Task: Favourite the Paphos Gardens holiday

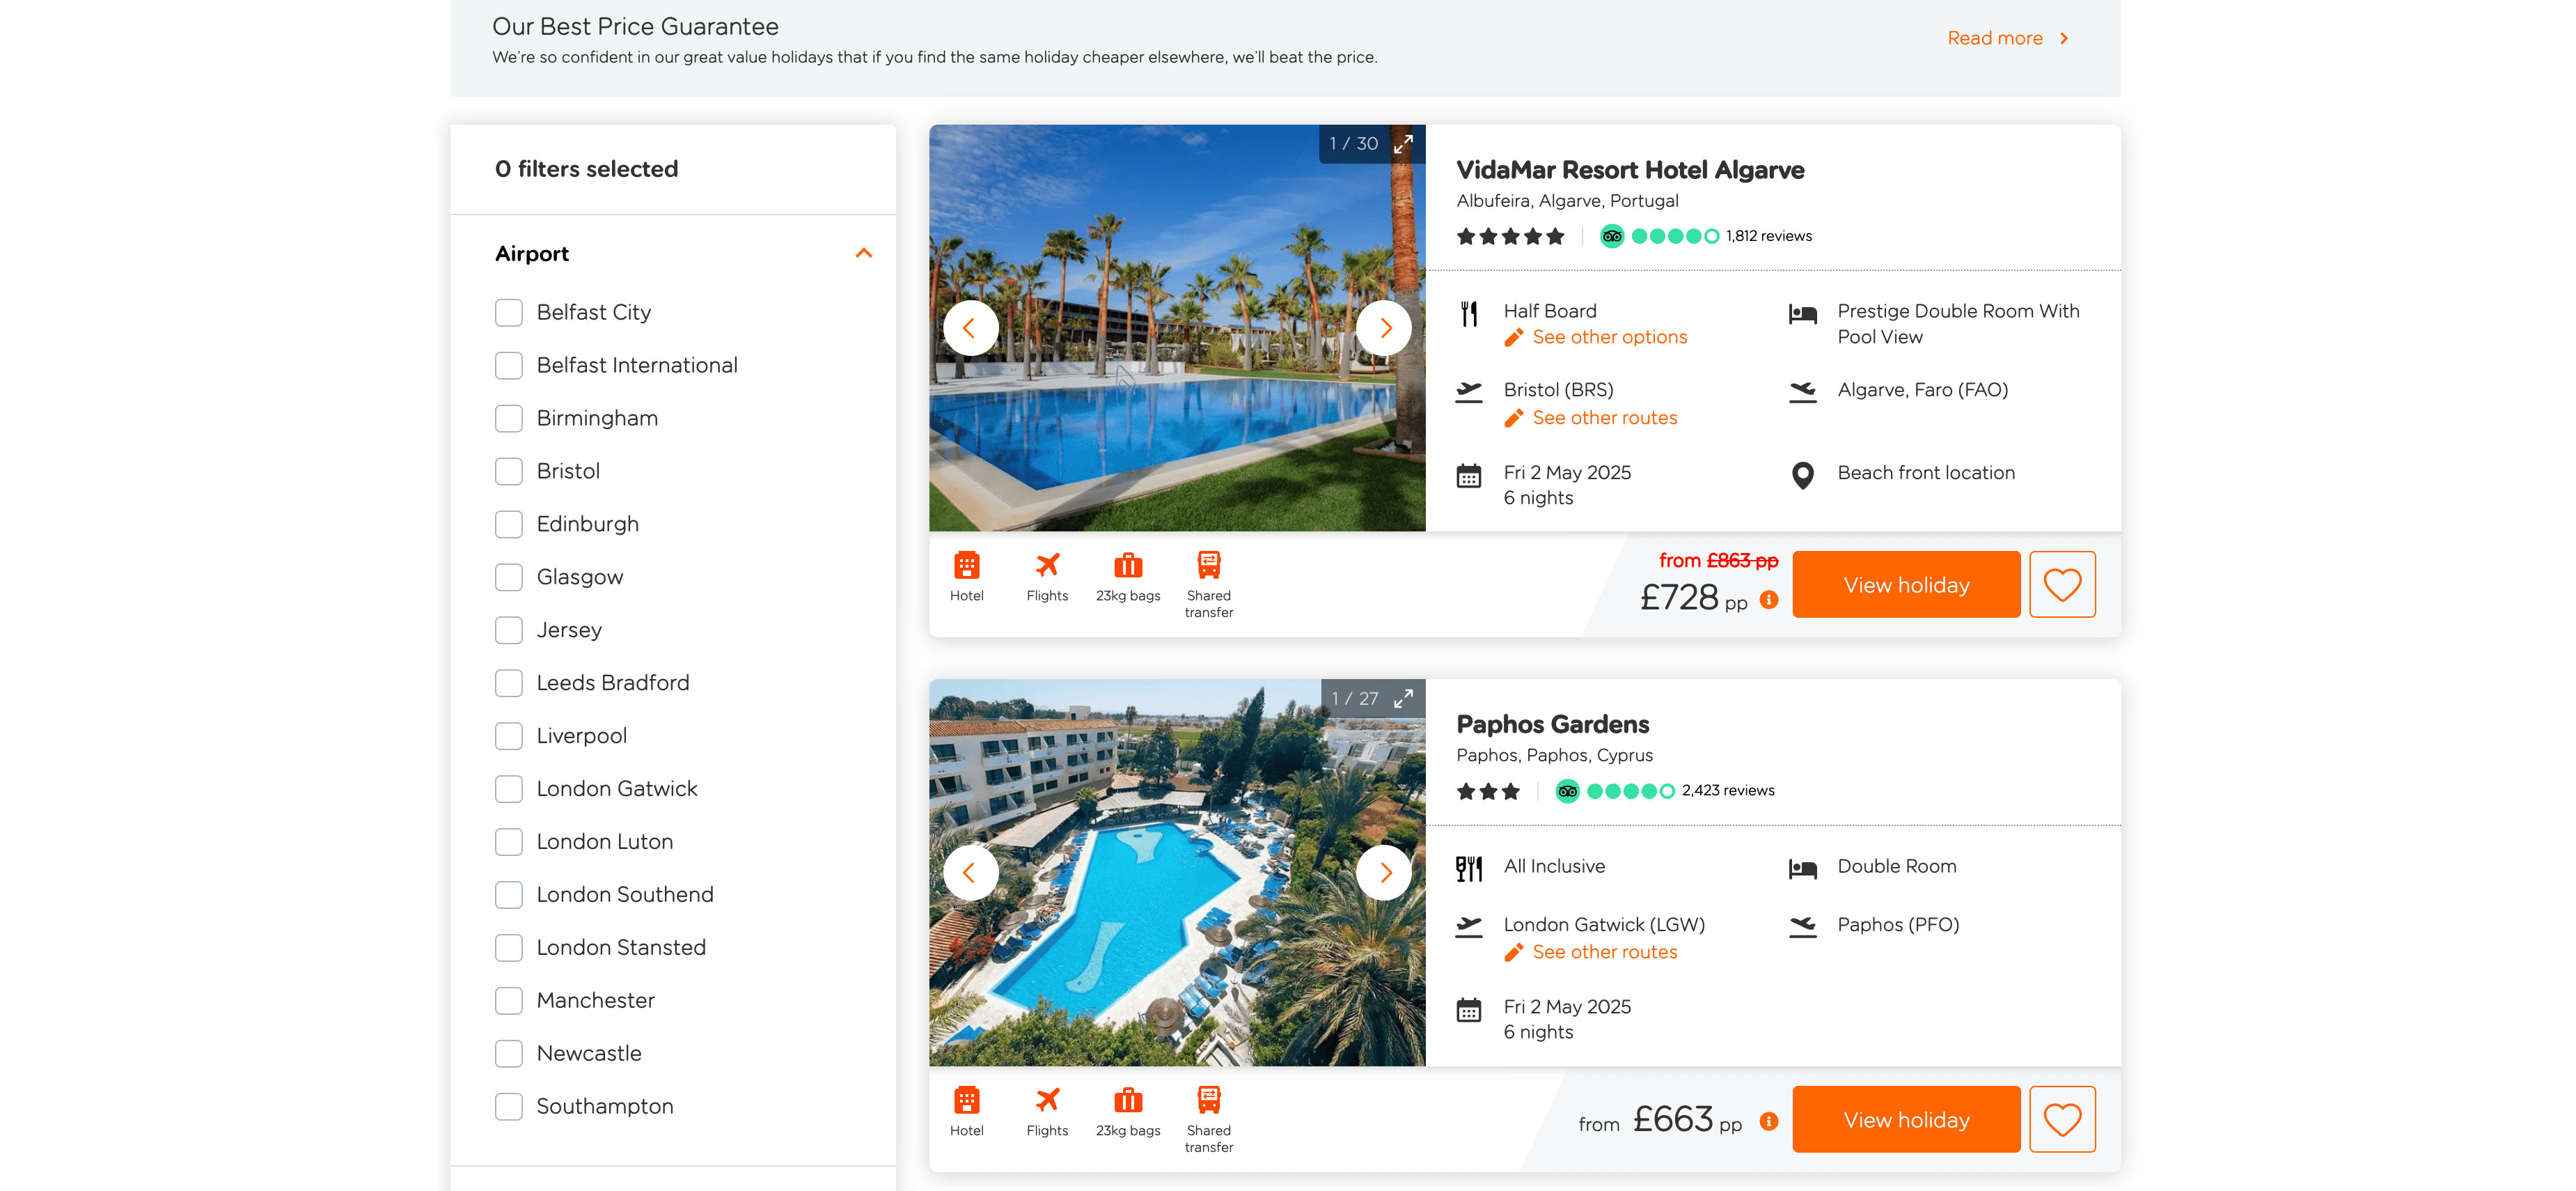Action: tap(2062, 1120)
